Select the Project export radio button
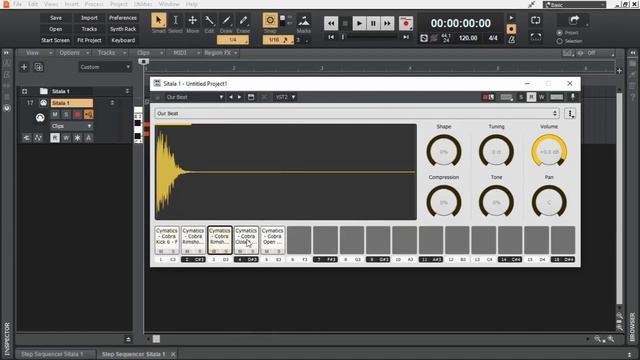640x360 pixels. [x=560, y=33]
